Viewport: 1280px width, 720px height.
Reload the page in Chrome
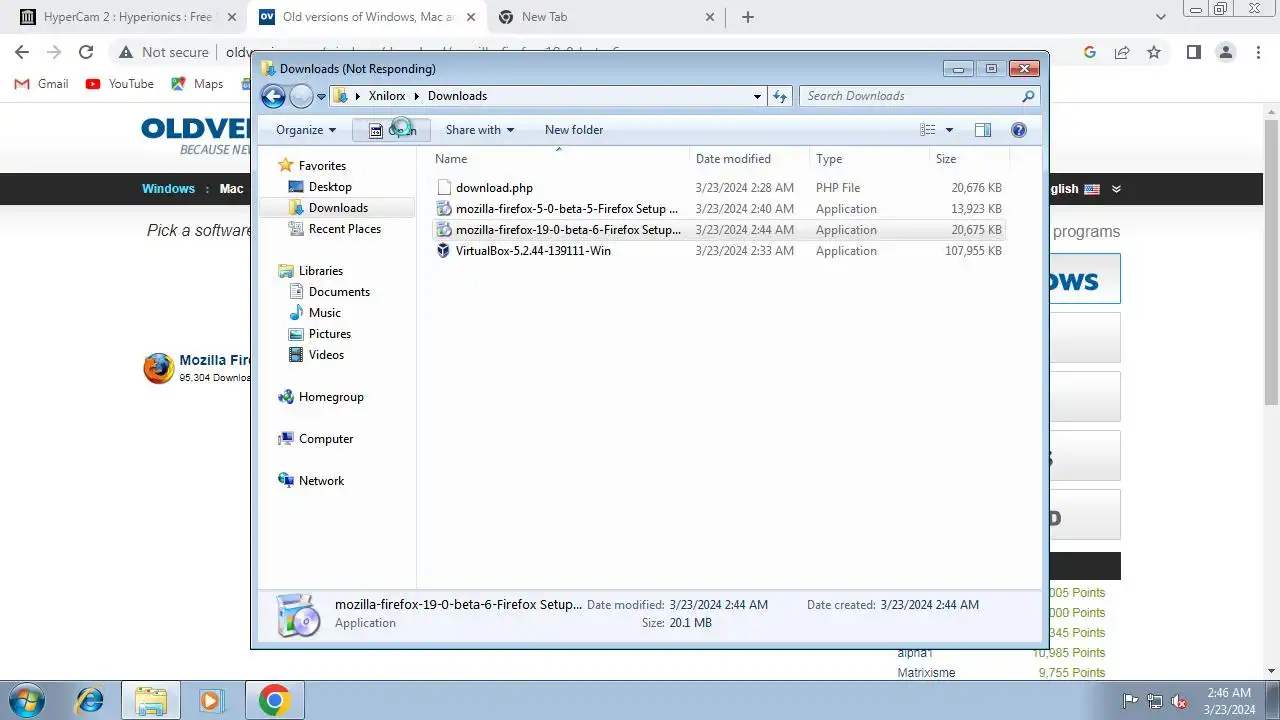click(86, 52)
